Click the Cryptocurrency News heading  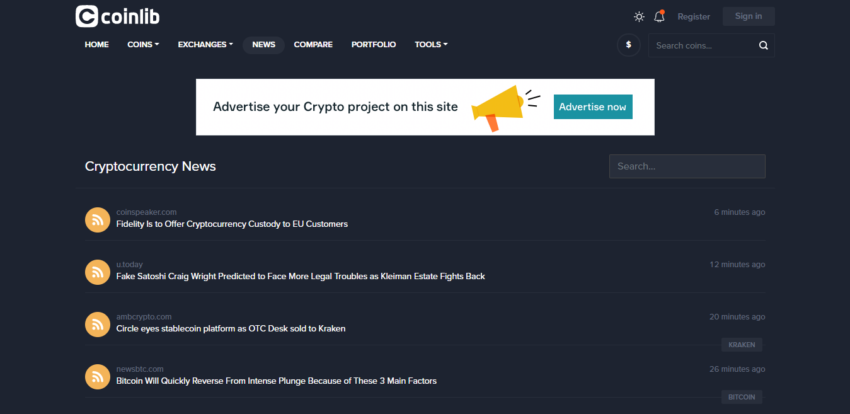(150, 166)
